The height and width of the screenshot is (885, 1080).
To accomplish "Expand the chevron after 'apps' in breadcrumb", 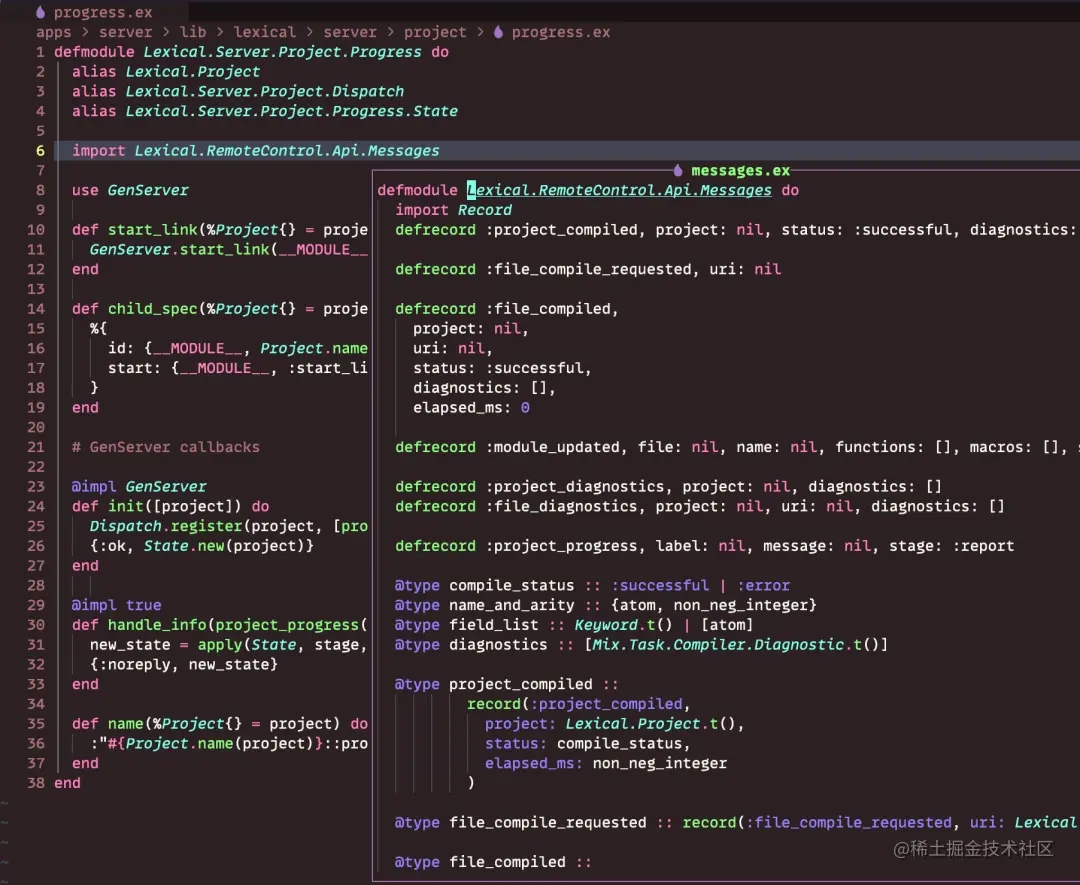I will (85, 32).
